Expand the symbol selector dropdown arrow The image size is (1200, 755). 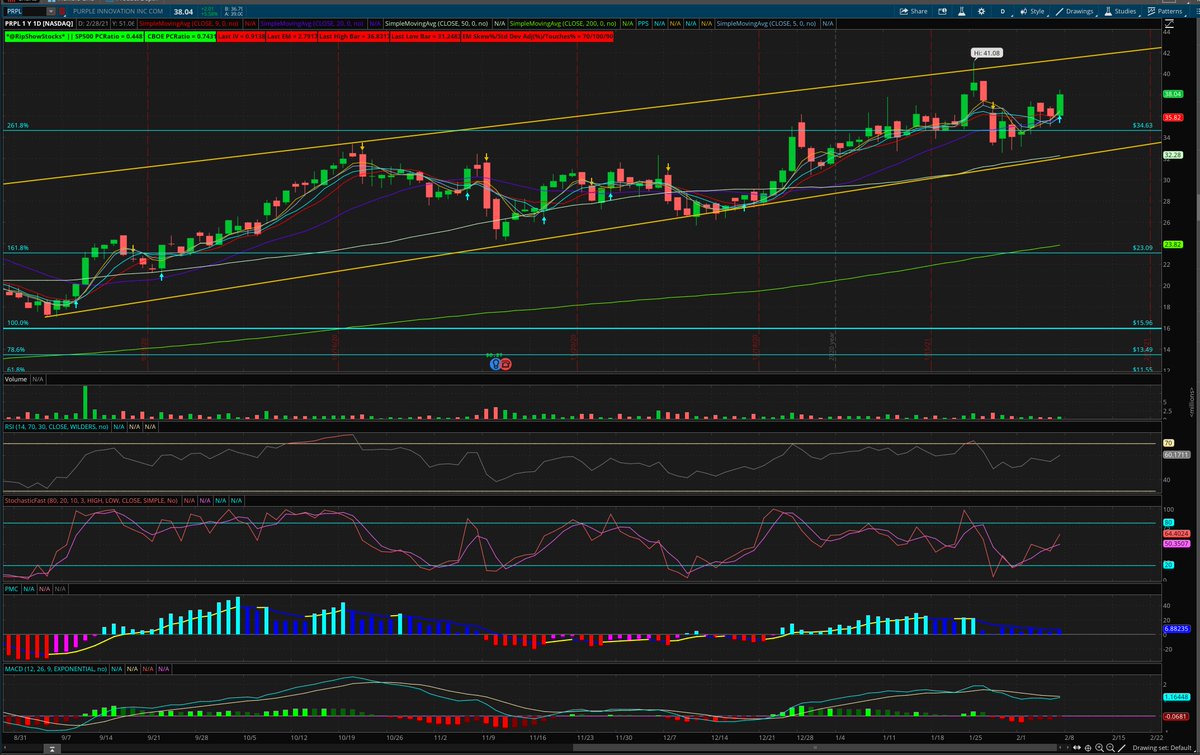pos(51,12)
